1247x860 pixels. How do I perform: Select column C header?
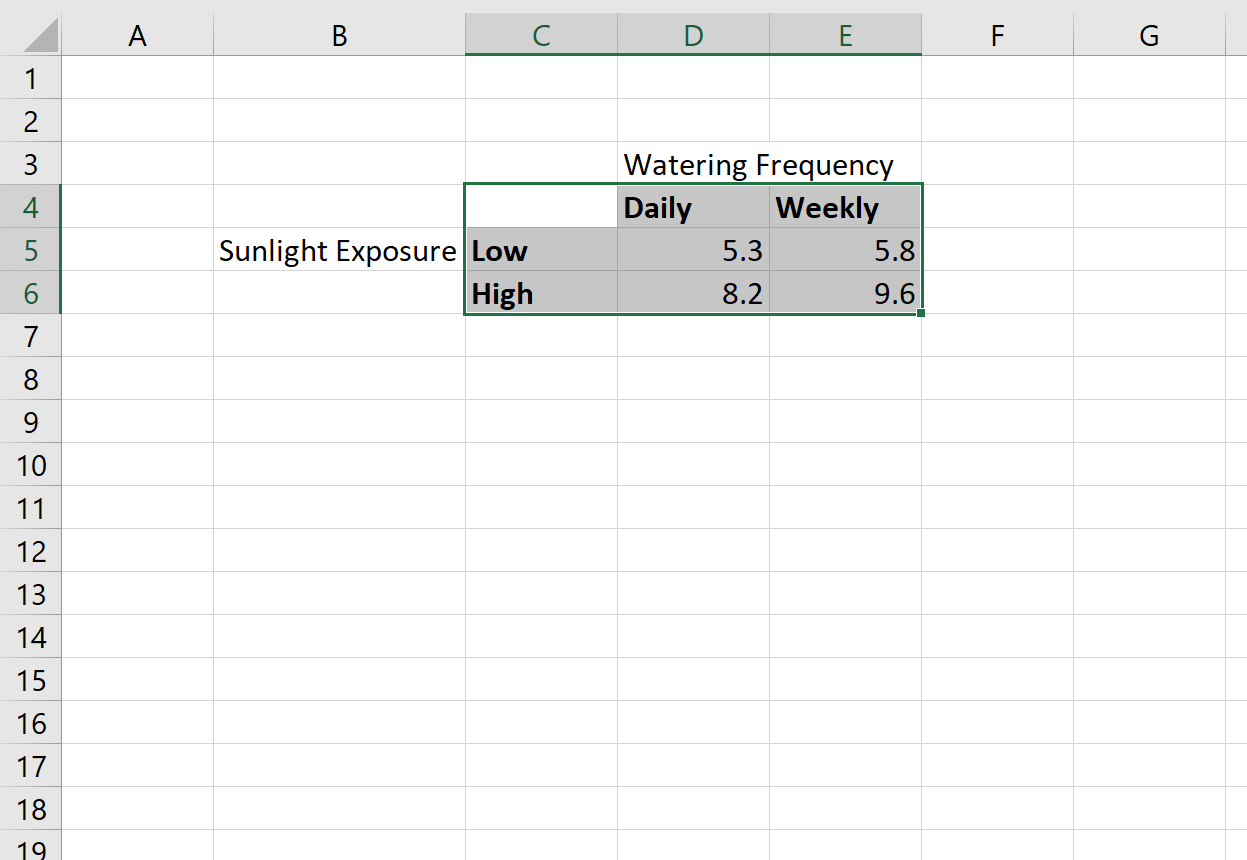pyautogui.click(x=541, y=34)
